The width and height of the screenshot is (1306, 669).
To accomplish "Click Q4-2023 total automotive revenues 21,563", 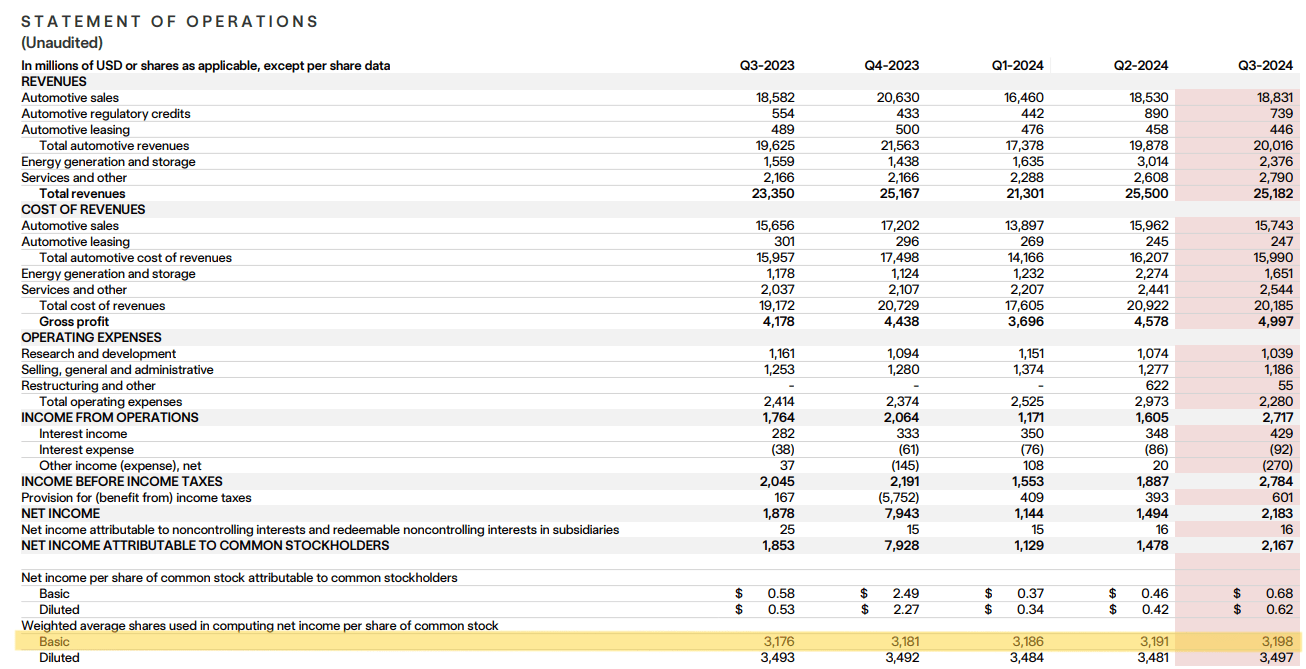I will coord(900,146).
